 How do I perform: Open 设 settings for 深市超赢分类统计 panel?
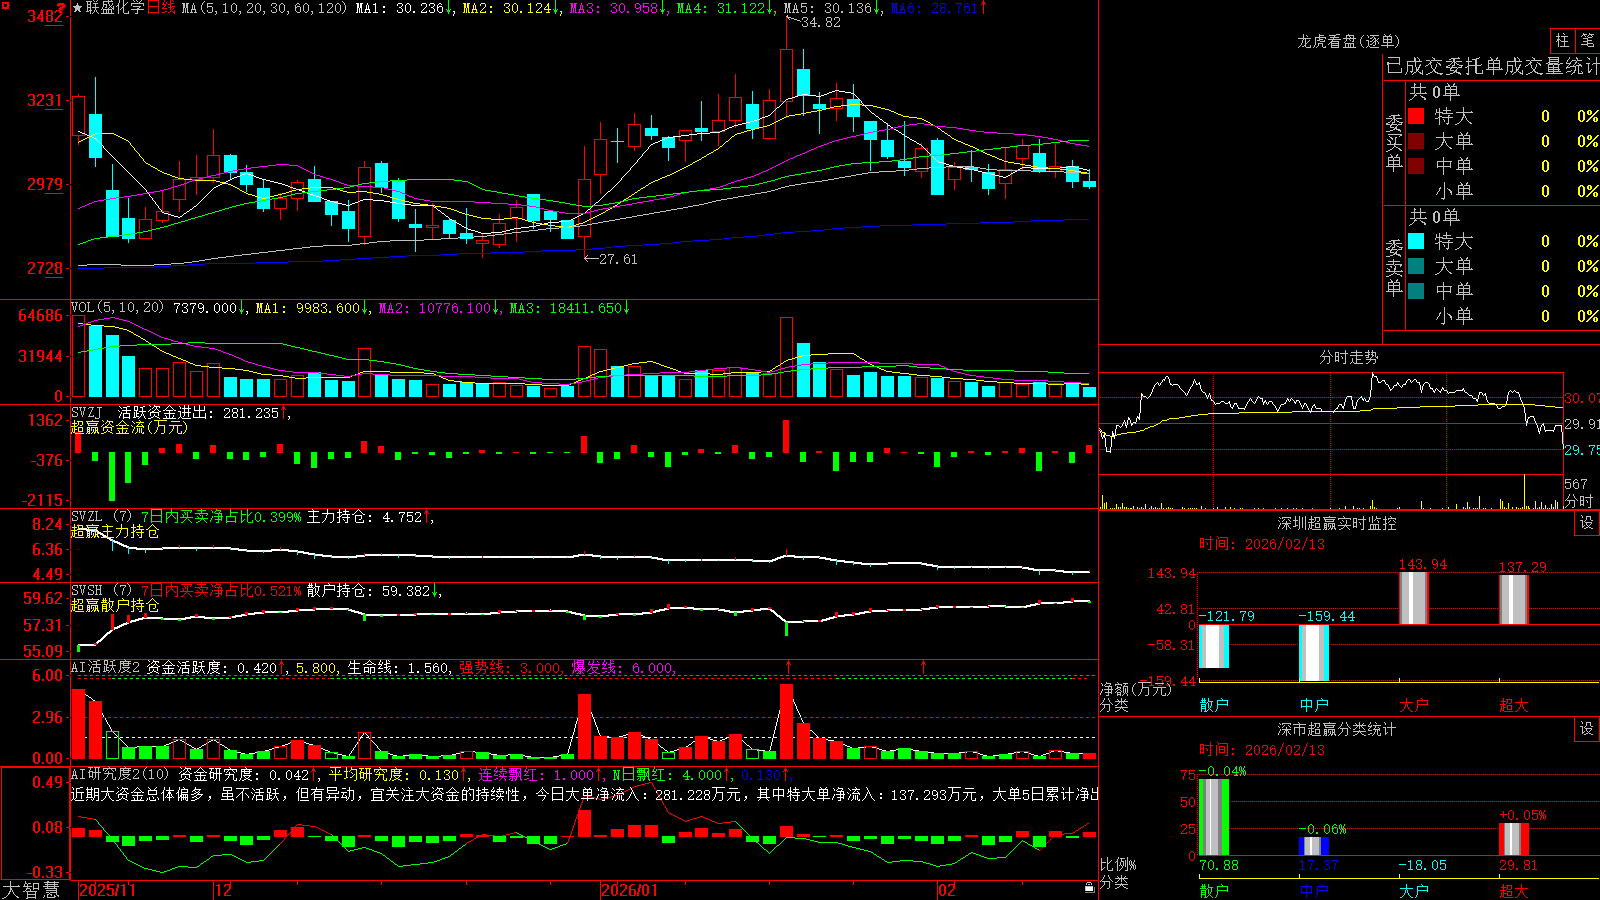(x=1587, y=729)
